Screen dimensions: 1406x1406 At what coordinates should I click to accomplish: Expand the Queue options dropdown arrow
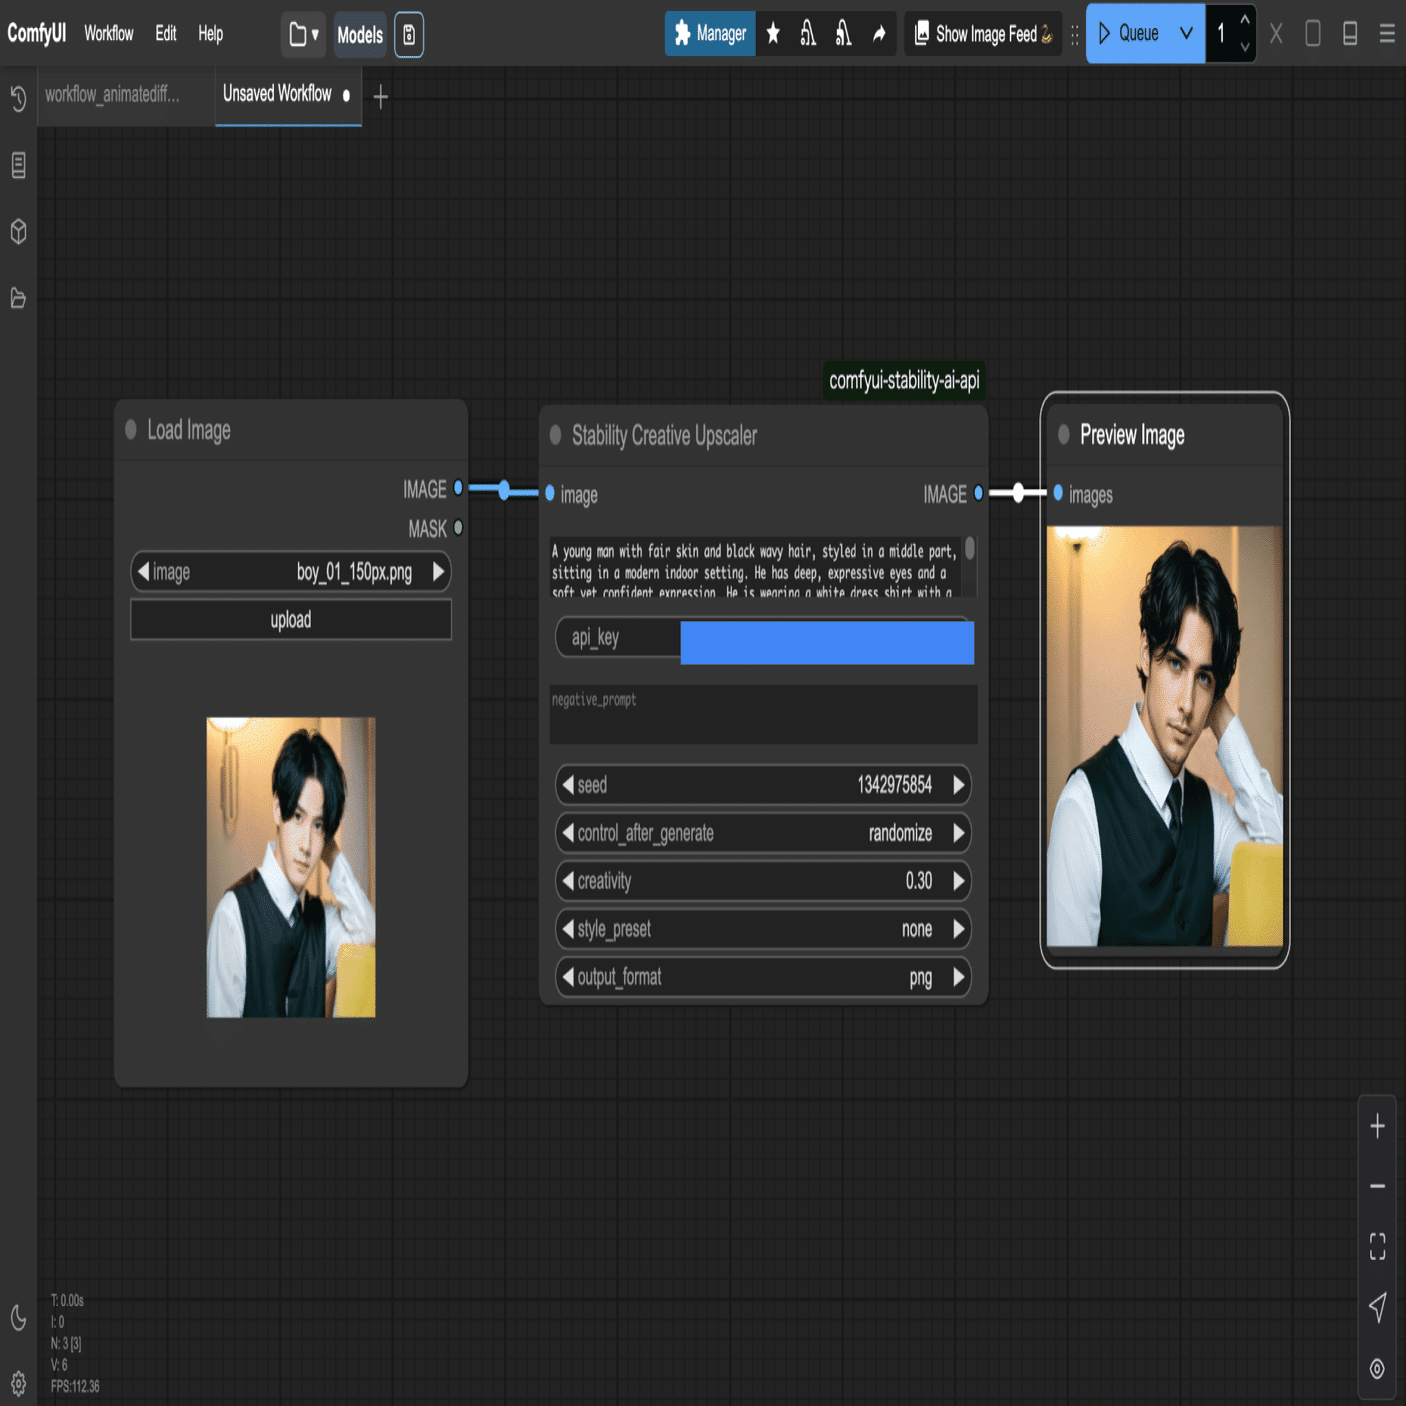[1186, 34]
